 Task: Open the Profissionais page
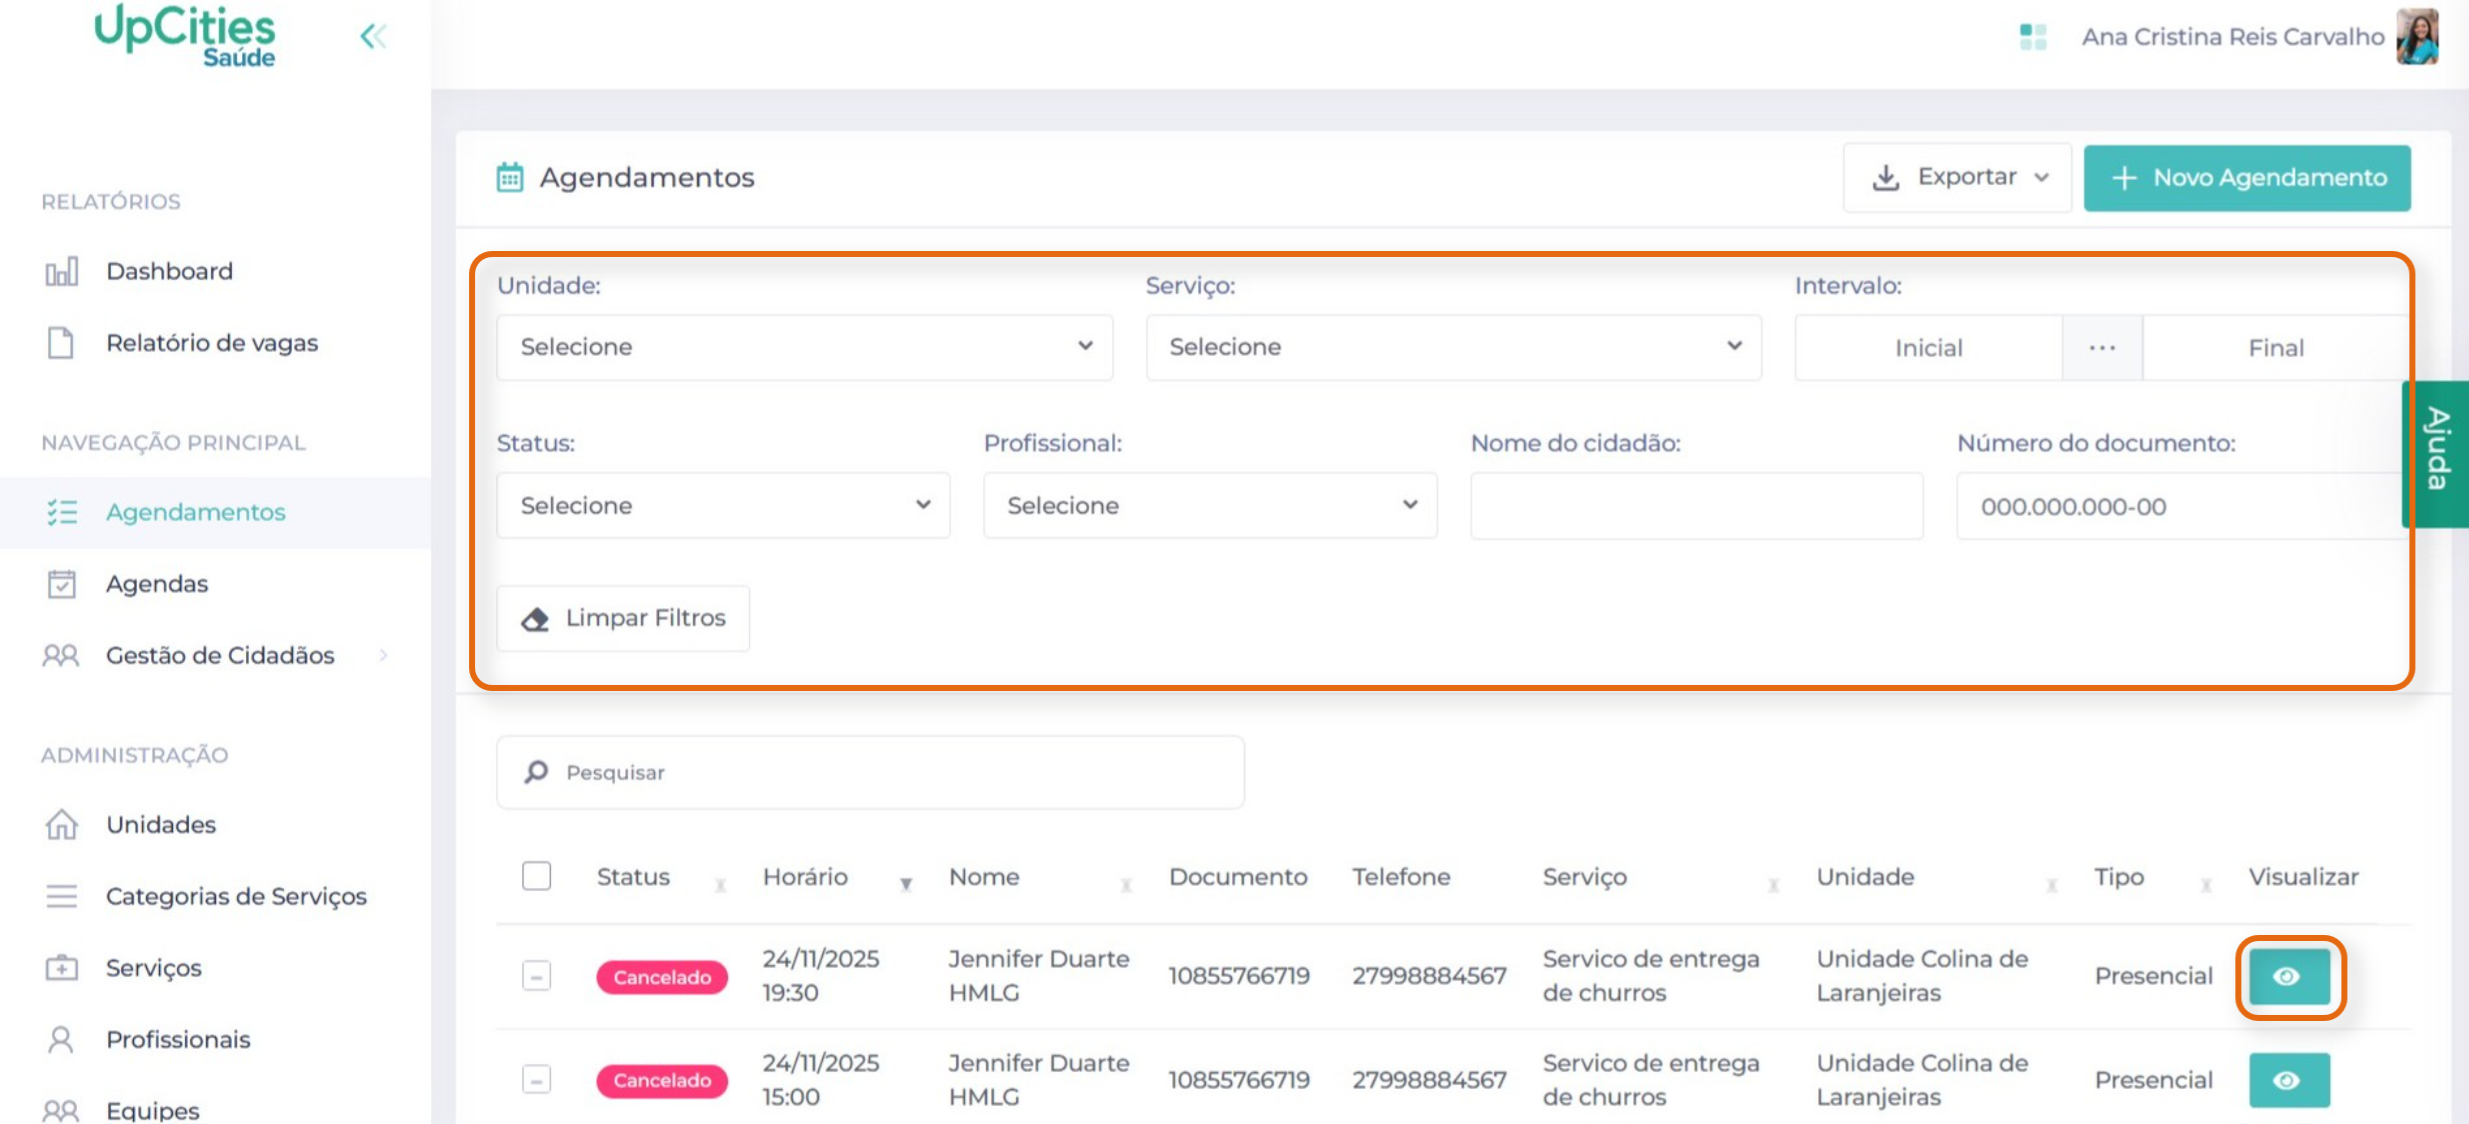pos(178,1040)
